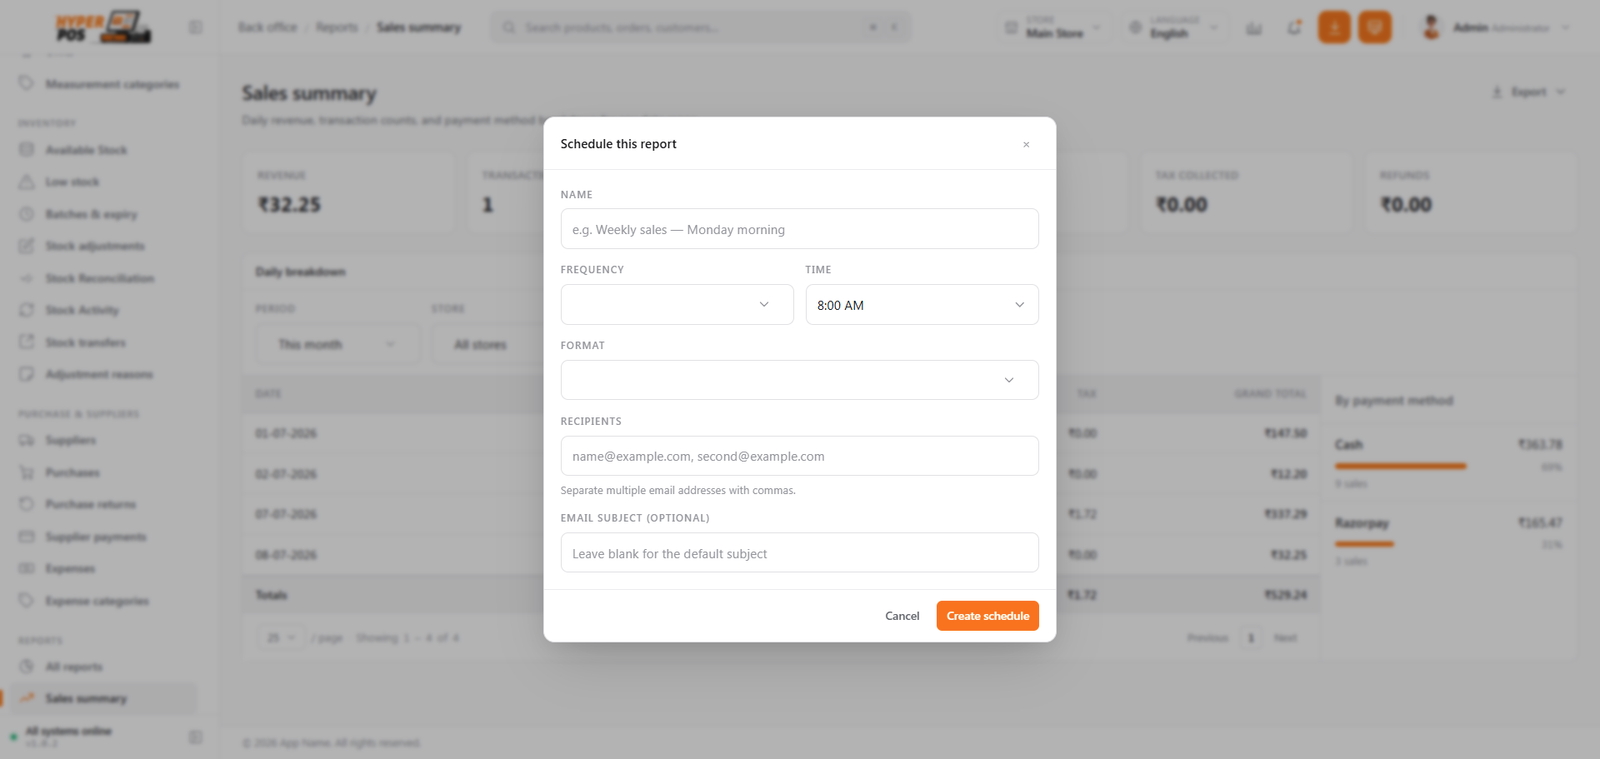Open the All stores filter dropdown

click(487, 344)
